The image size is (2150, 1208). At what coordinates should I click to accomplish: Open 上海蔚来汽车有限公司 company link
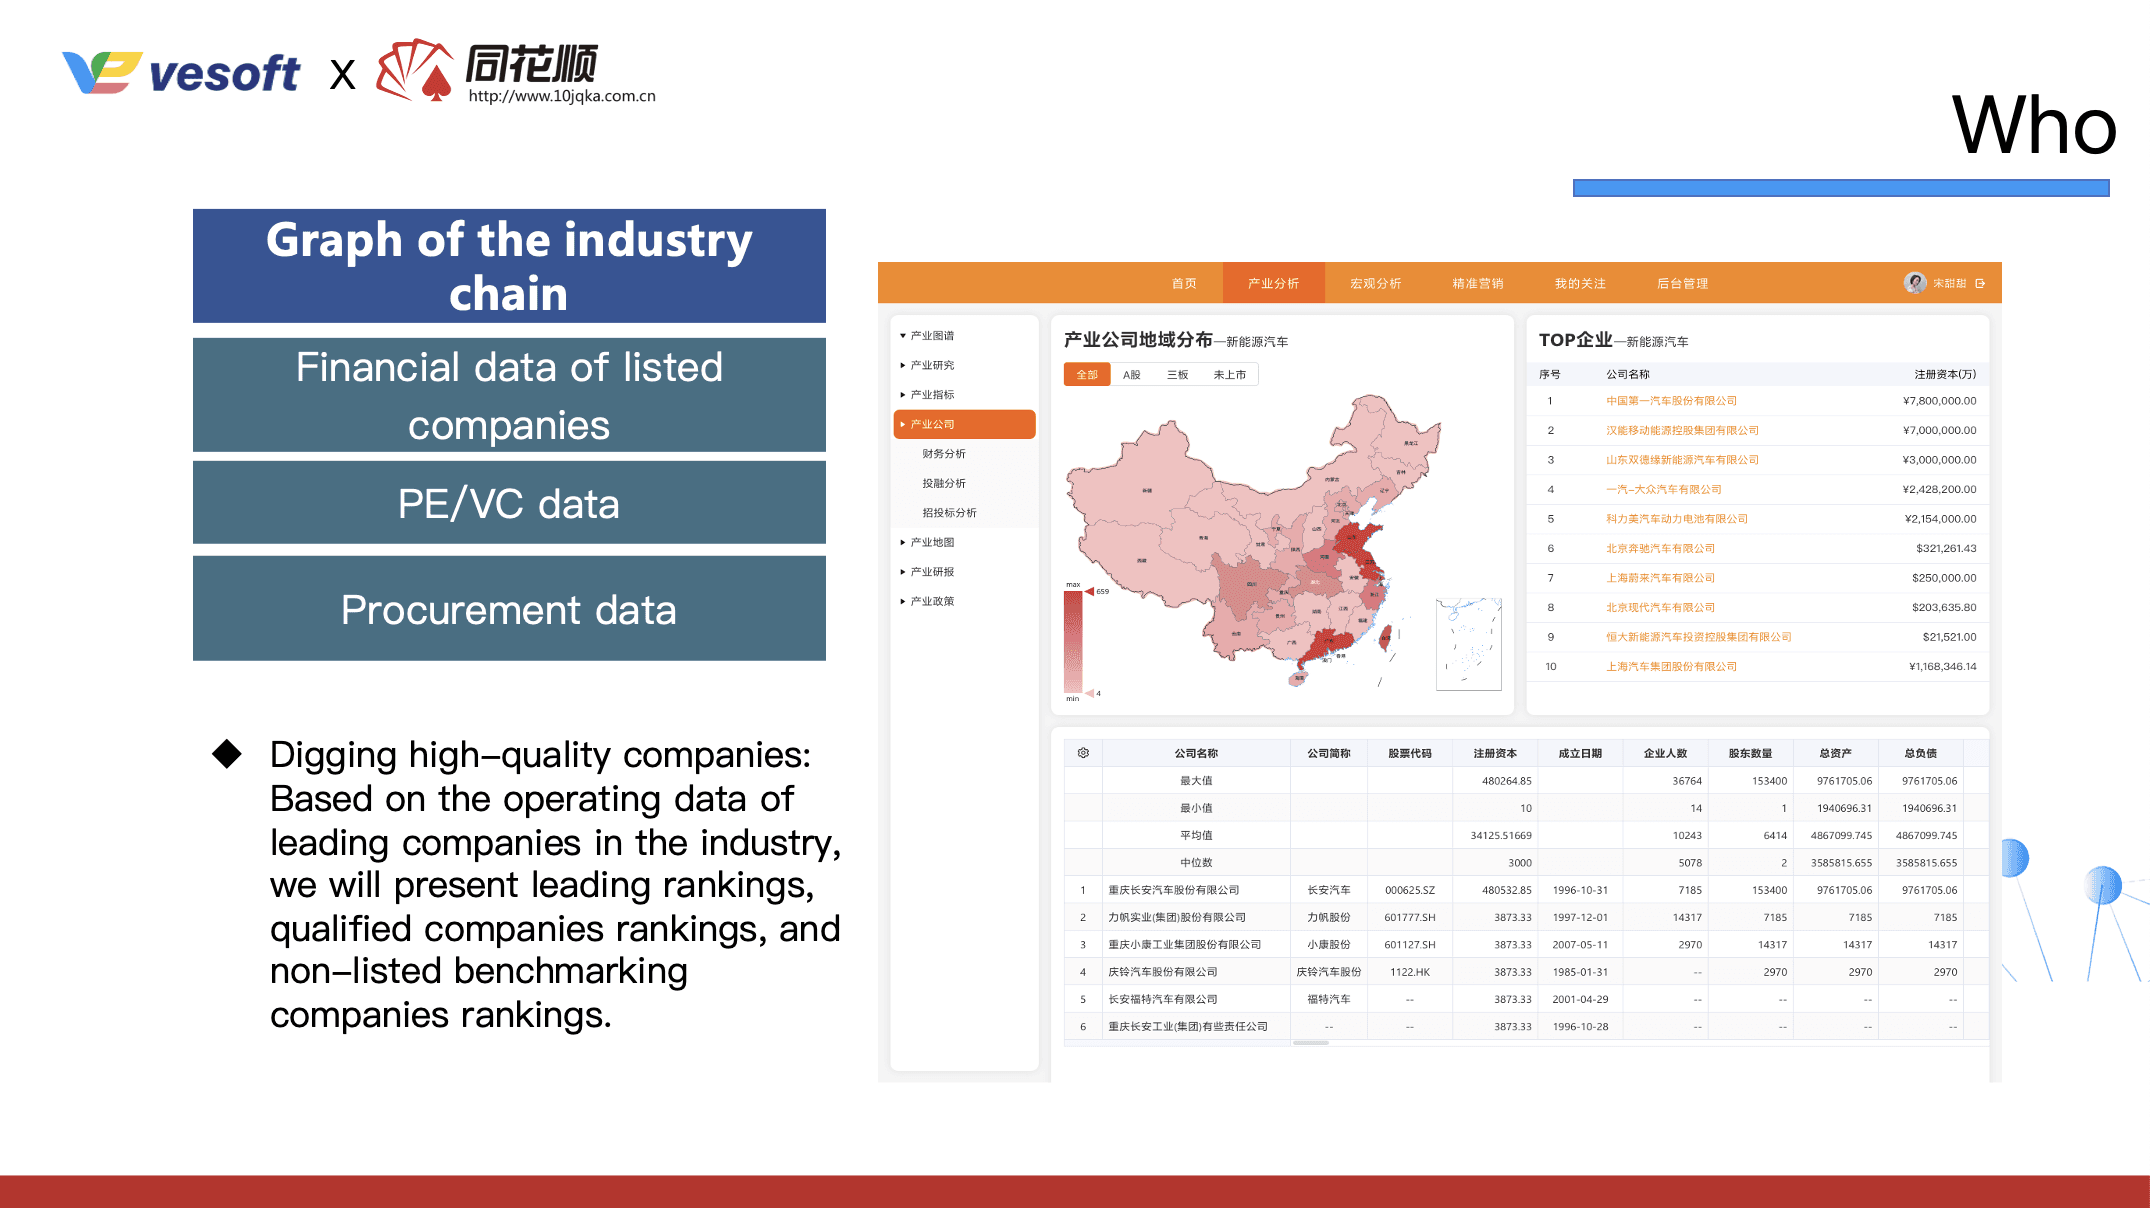[1660, 578]
